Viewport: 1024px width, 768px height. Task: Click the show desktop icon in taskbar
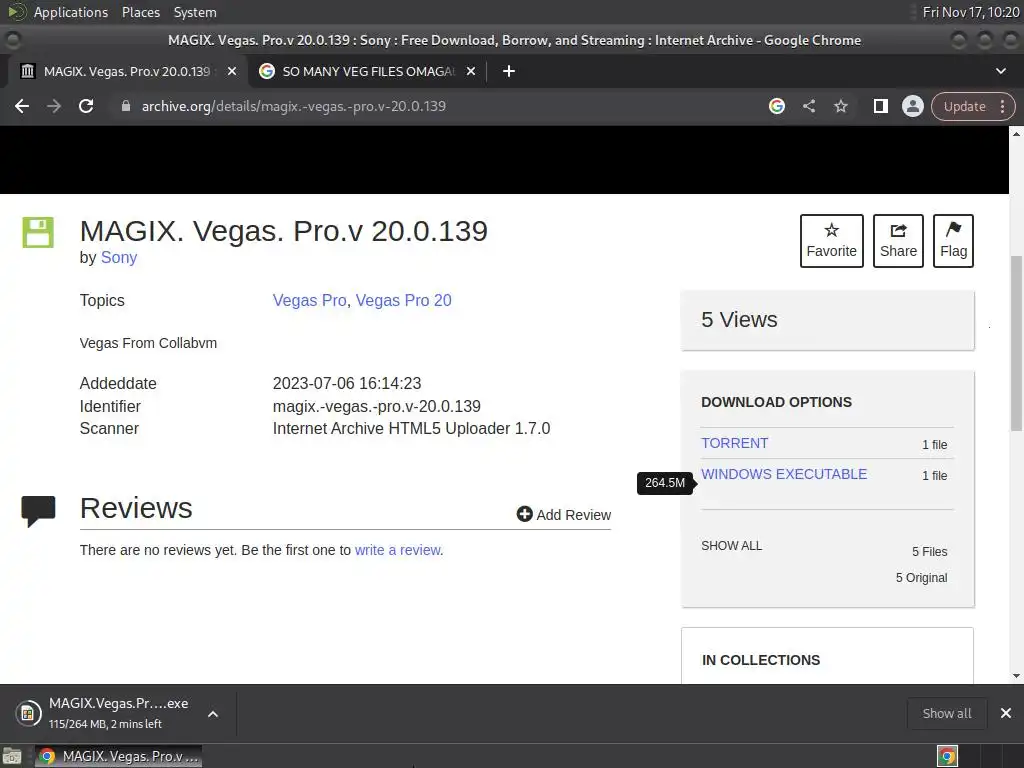12,756
